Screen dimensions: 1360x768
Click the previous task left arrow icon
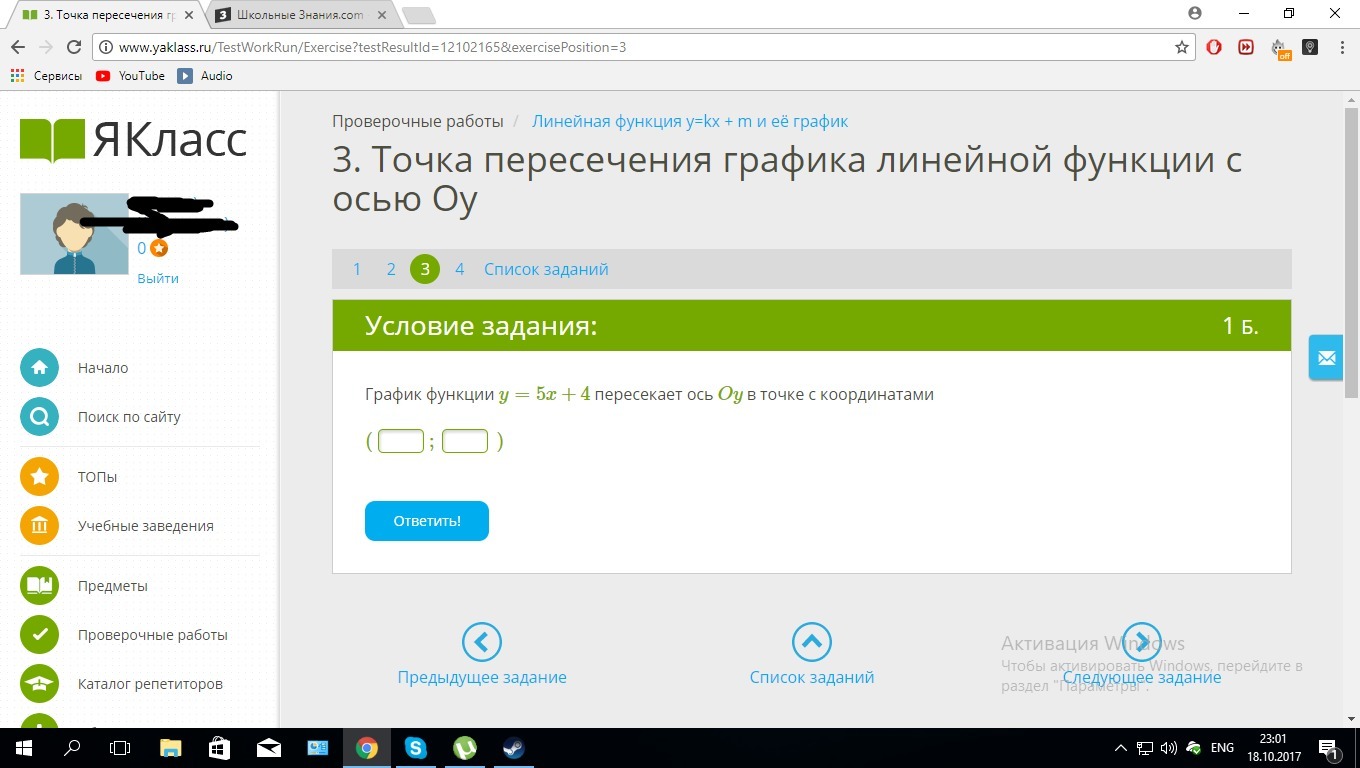pos(481,642)
